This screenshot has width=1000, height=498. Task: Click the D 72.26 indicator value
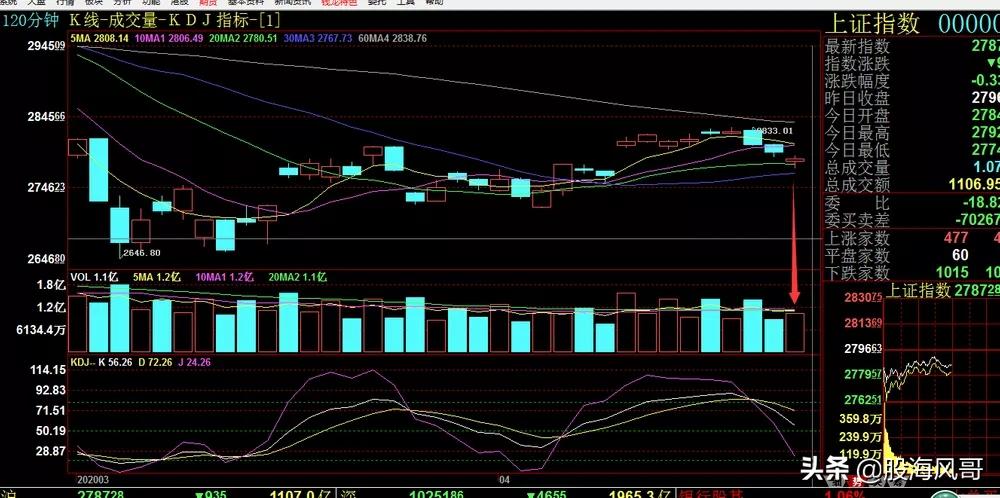(x=155, y=362)
